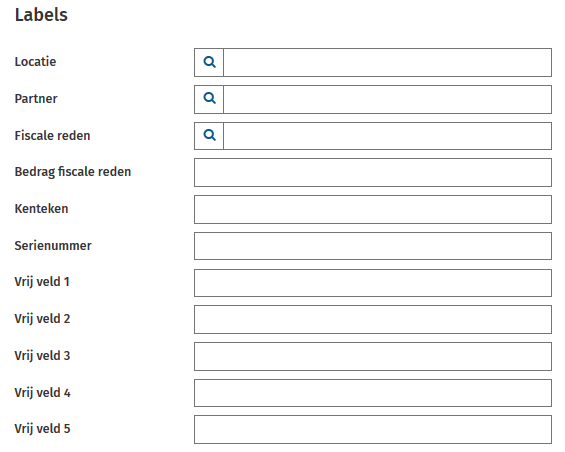
Task: Focus the Bedrag fiscale reden field
Action: 373,172
